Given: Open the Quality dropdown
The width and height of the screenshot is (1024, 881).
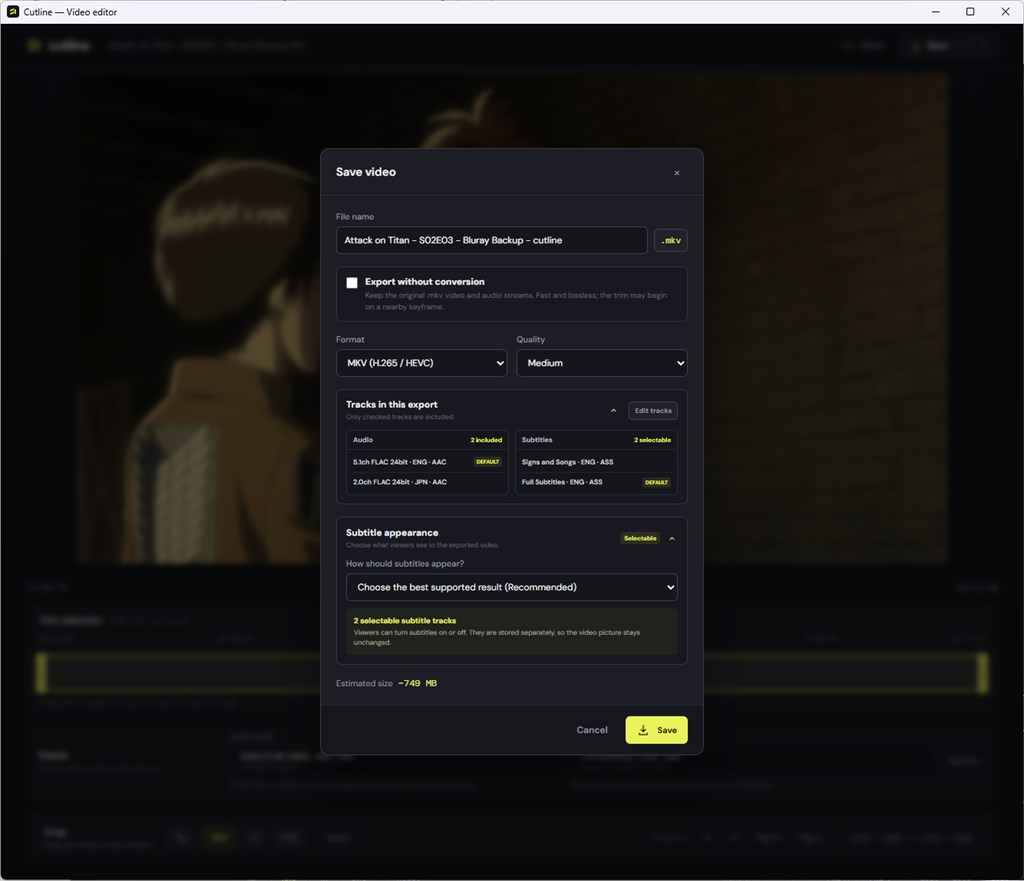Looking at the screenshot, I should click(x=601, y=363).
